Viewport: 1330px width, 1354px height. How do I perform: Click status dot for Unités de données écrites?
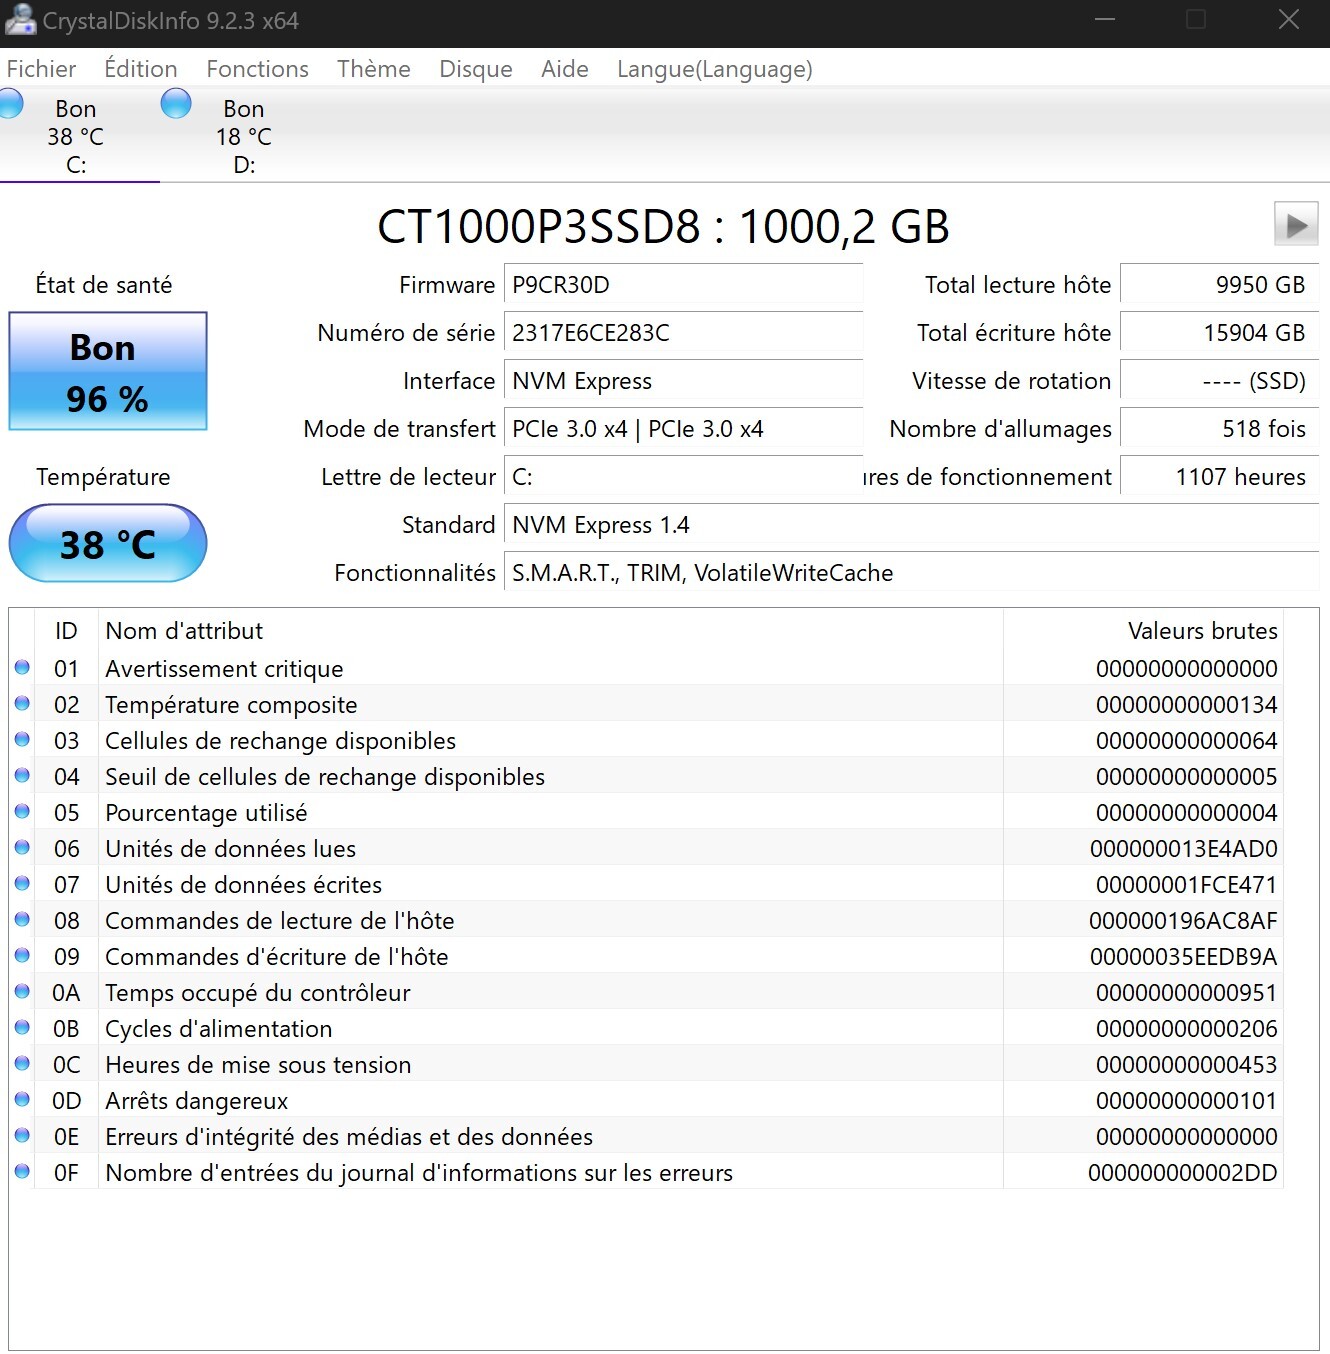coord(22,883)
